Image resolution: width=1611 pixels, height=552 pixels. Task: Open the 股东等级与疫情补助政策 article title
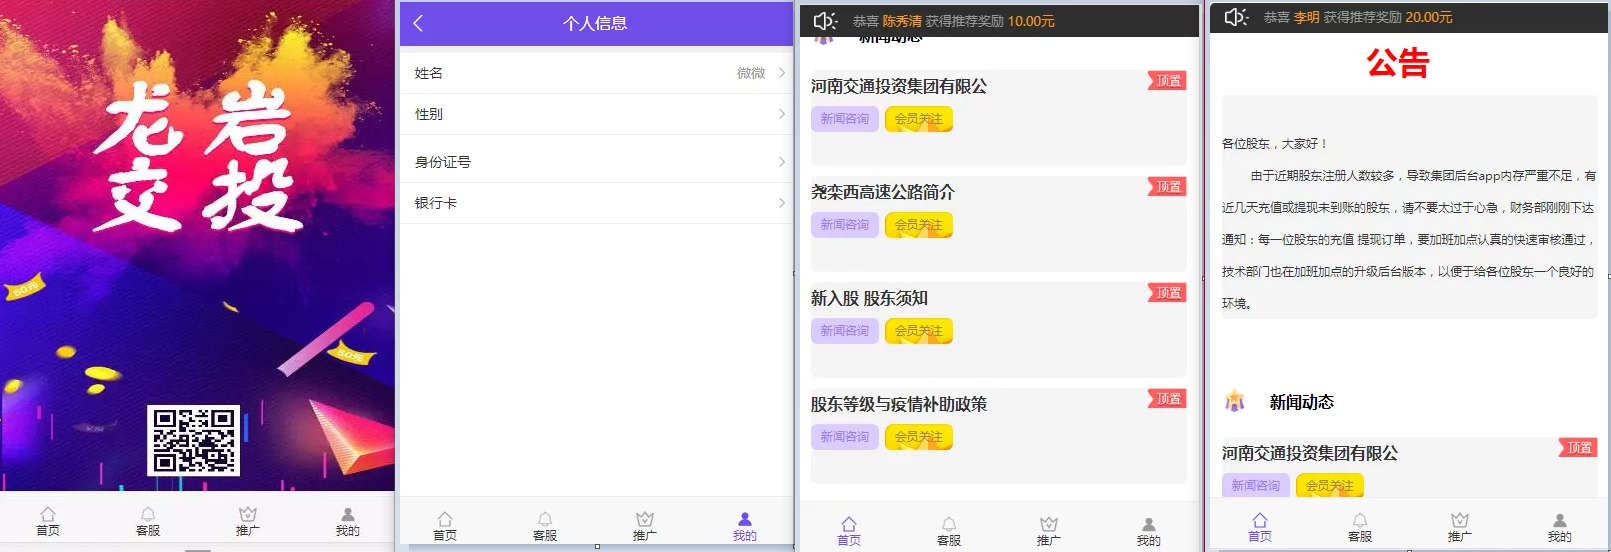click(898, 404)
